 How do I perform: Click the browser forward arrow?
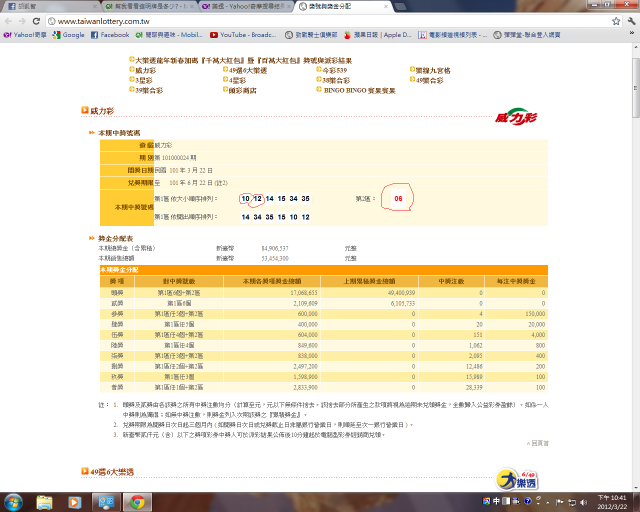tap(22, 21)
